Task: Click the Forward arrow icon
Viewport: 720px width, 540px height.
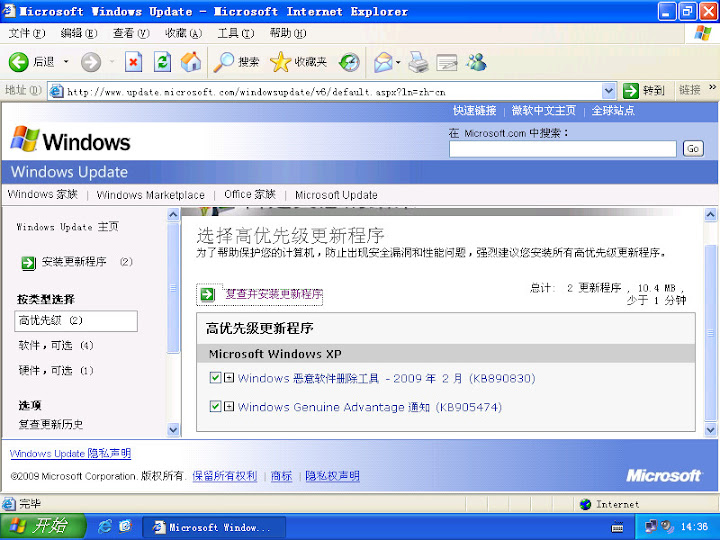Action: coord(91,62)
